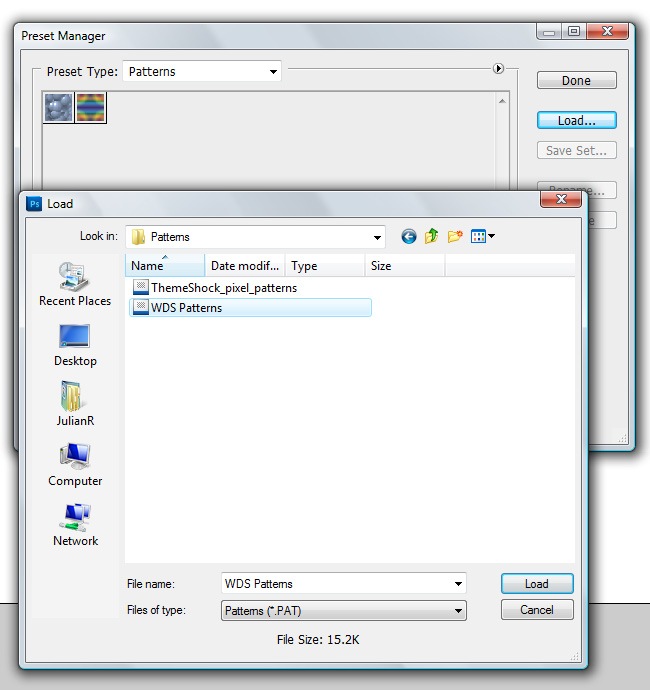Open the JulianR user folder
Image resolution: width=650 pixels, height=690 pixels.
point(75,405)
